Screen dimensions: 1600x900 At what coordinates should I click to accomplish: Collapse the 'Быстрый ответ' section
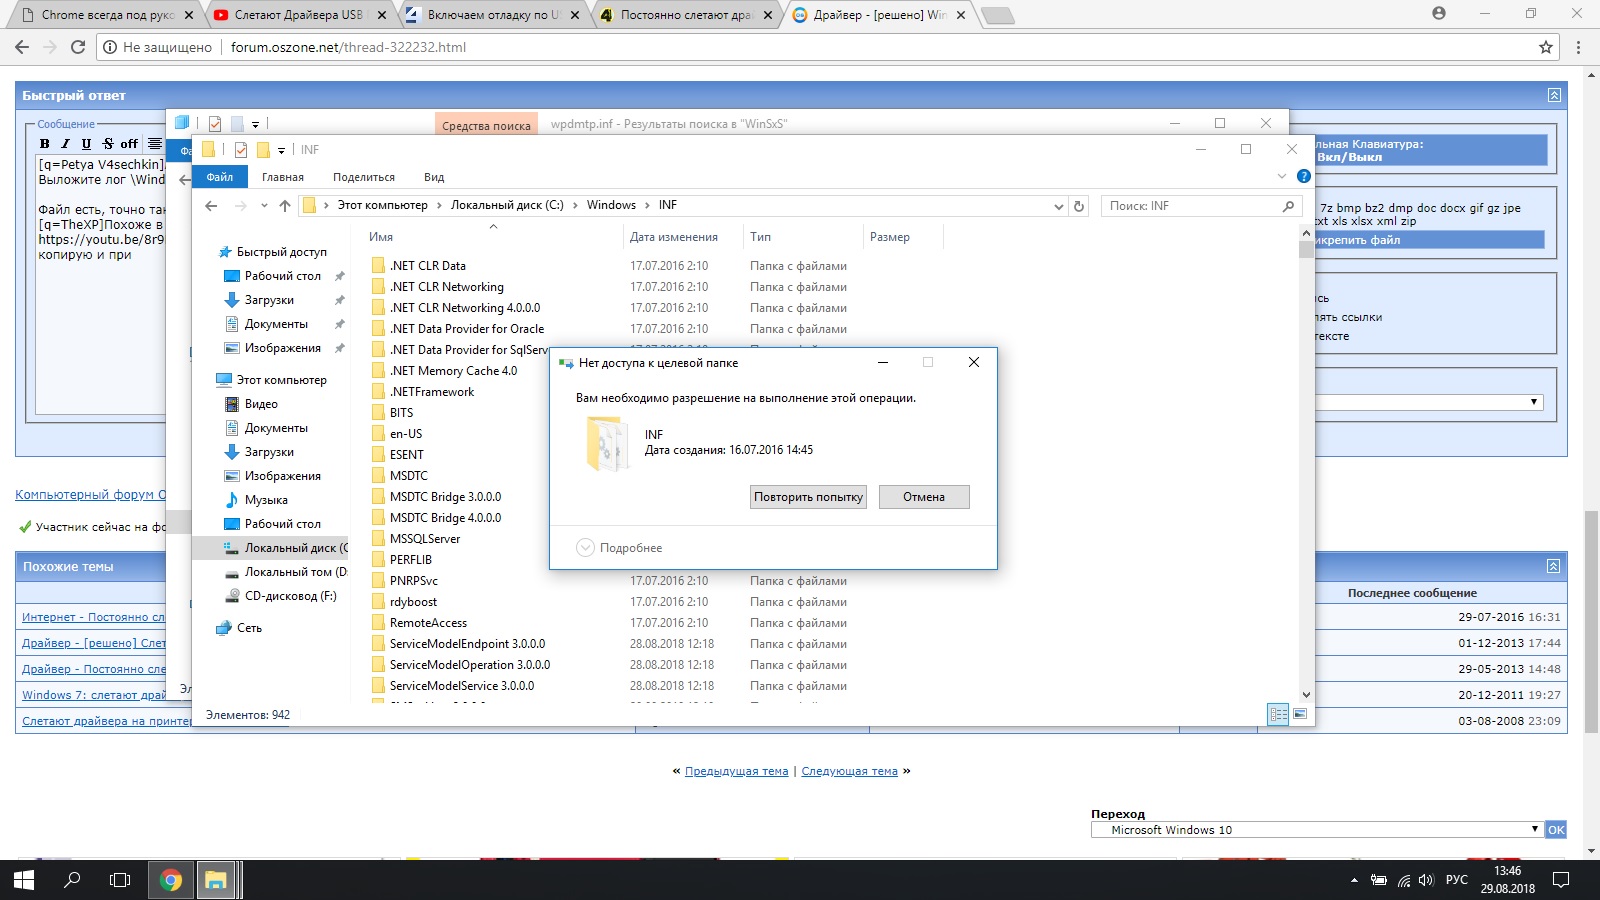[1554, 95]
